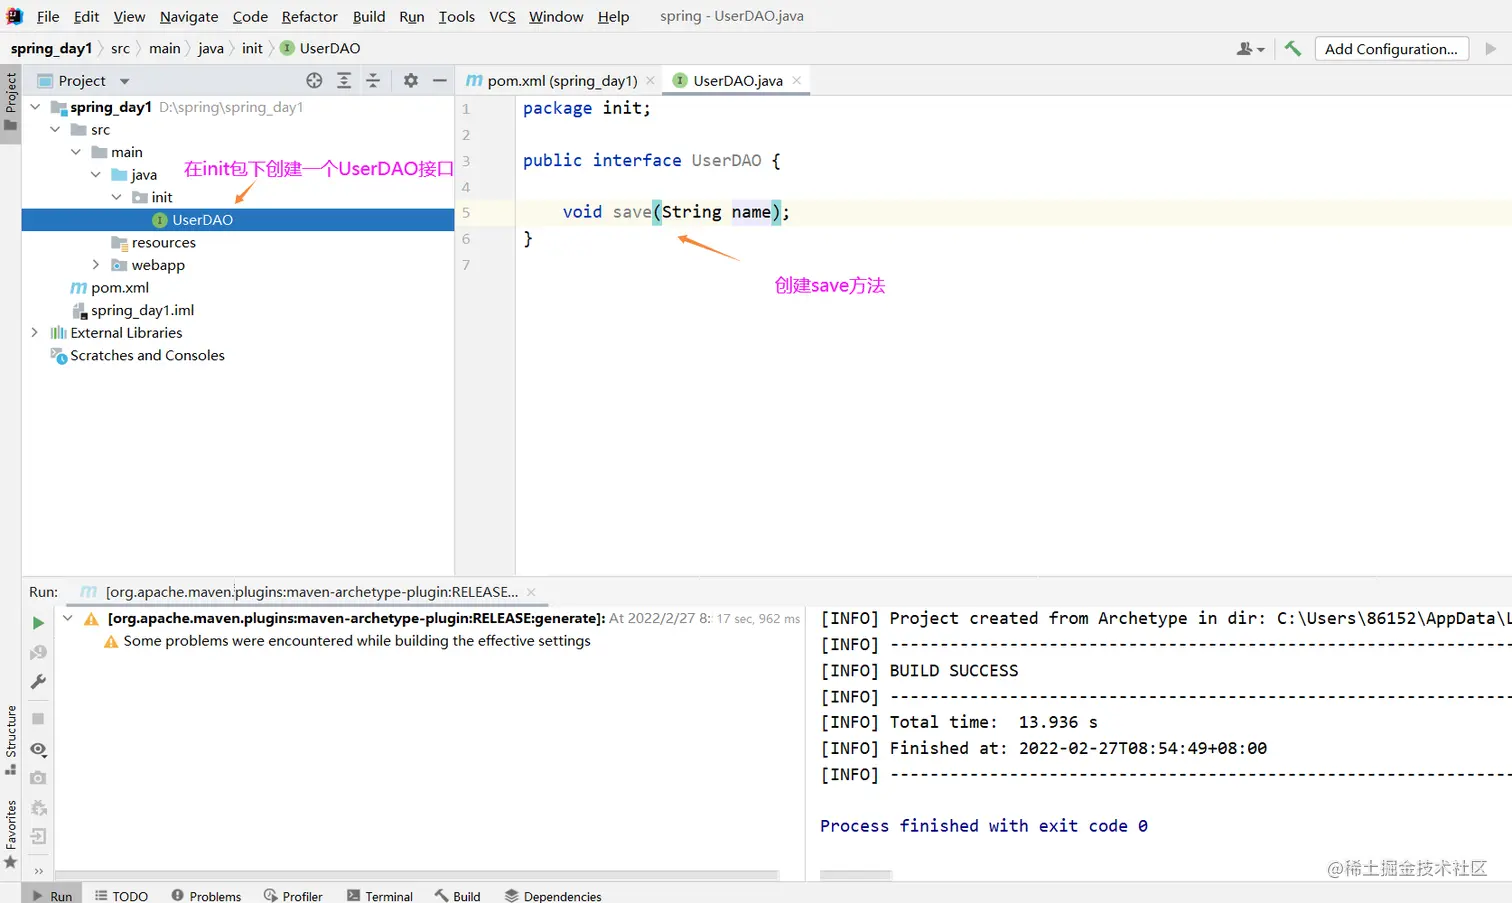Viewport: 1512px width, 903px height.
Task: Collapse the main folder arrow
Action: tap(76, 152)
